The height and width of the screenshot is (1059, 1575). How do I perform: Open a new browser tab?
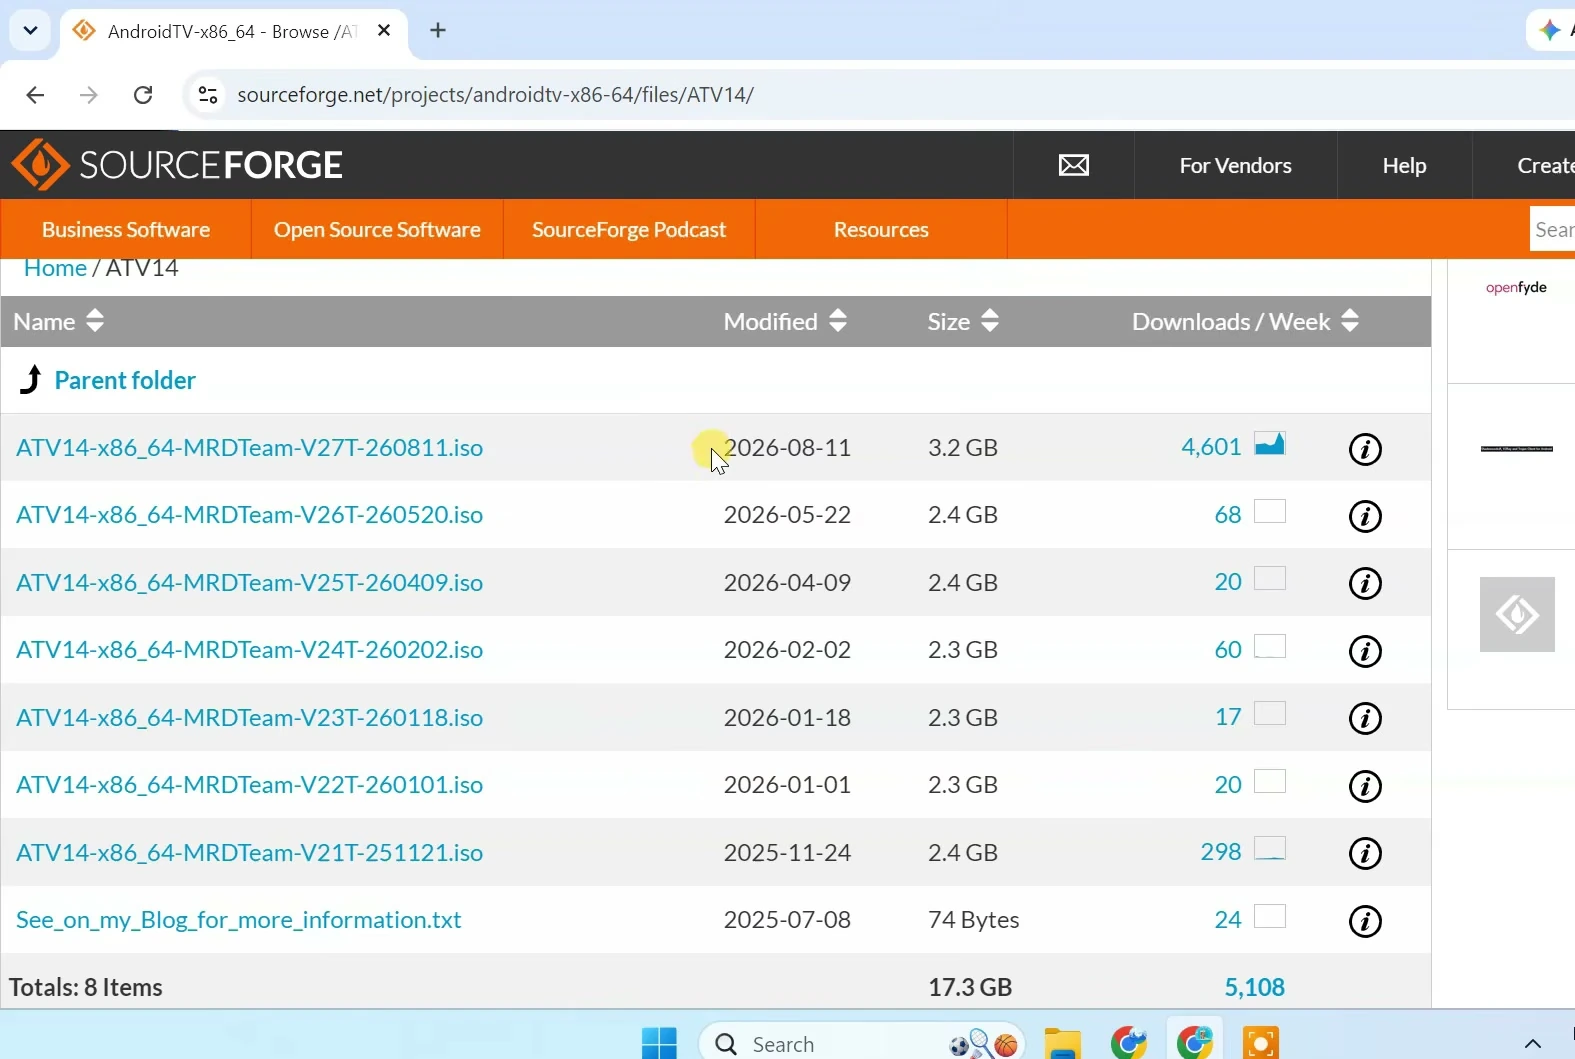tap(438, 31)
